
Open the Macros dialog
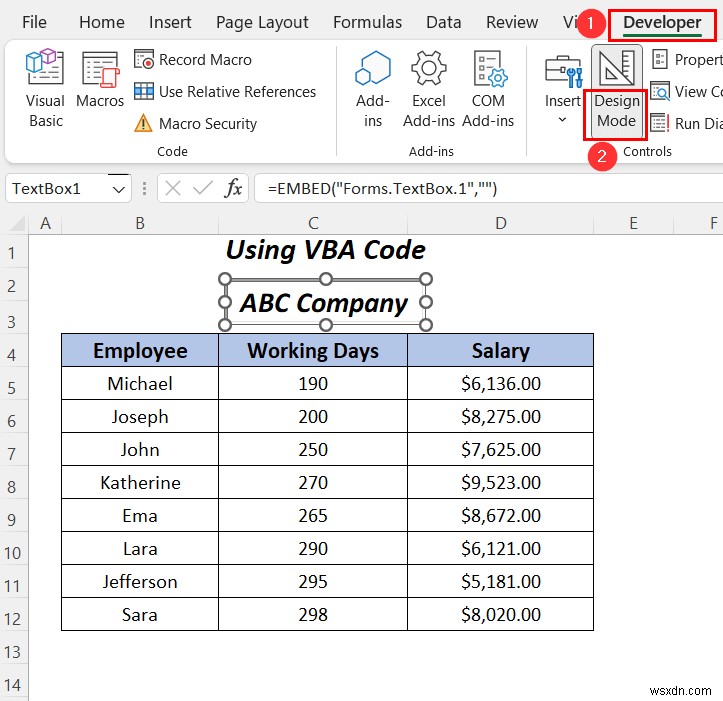(100, 79)
